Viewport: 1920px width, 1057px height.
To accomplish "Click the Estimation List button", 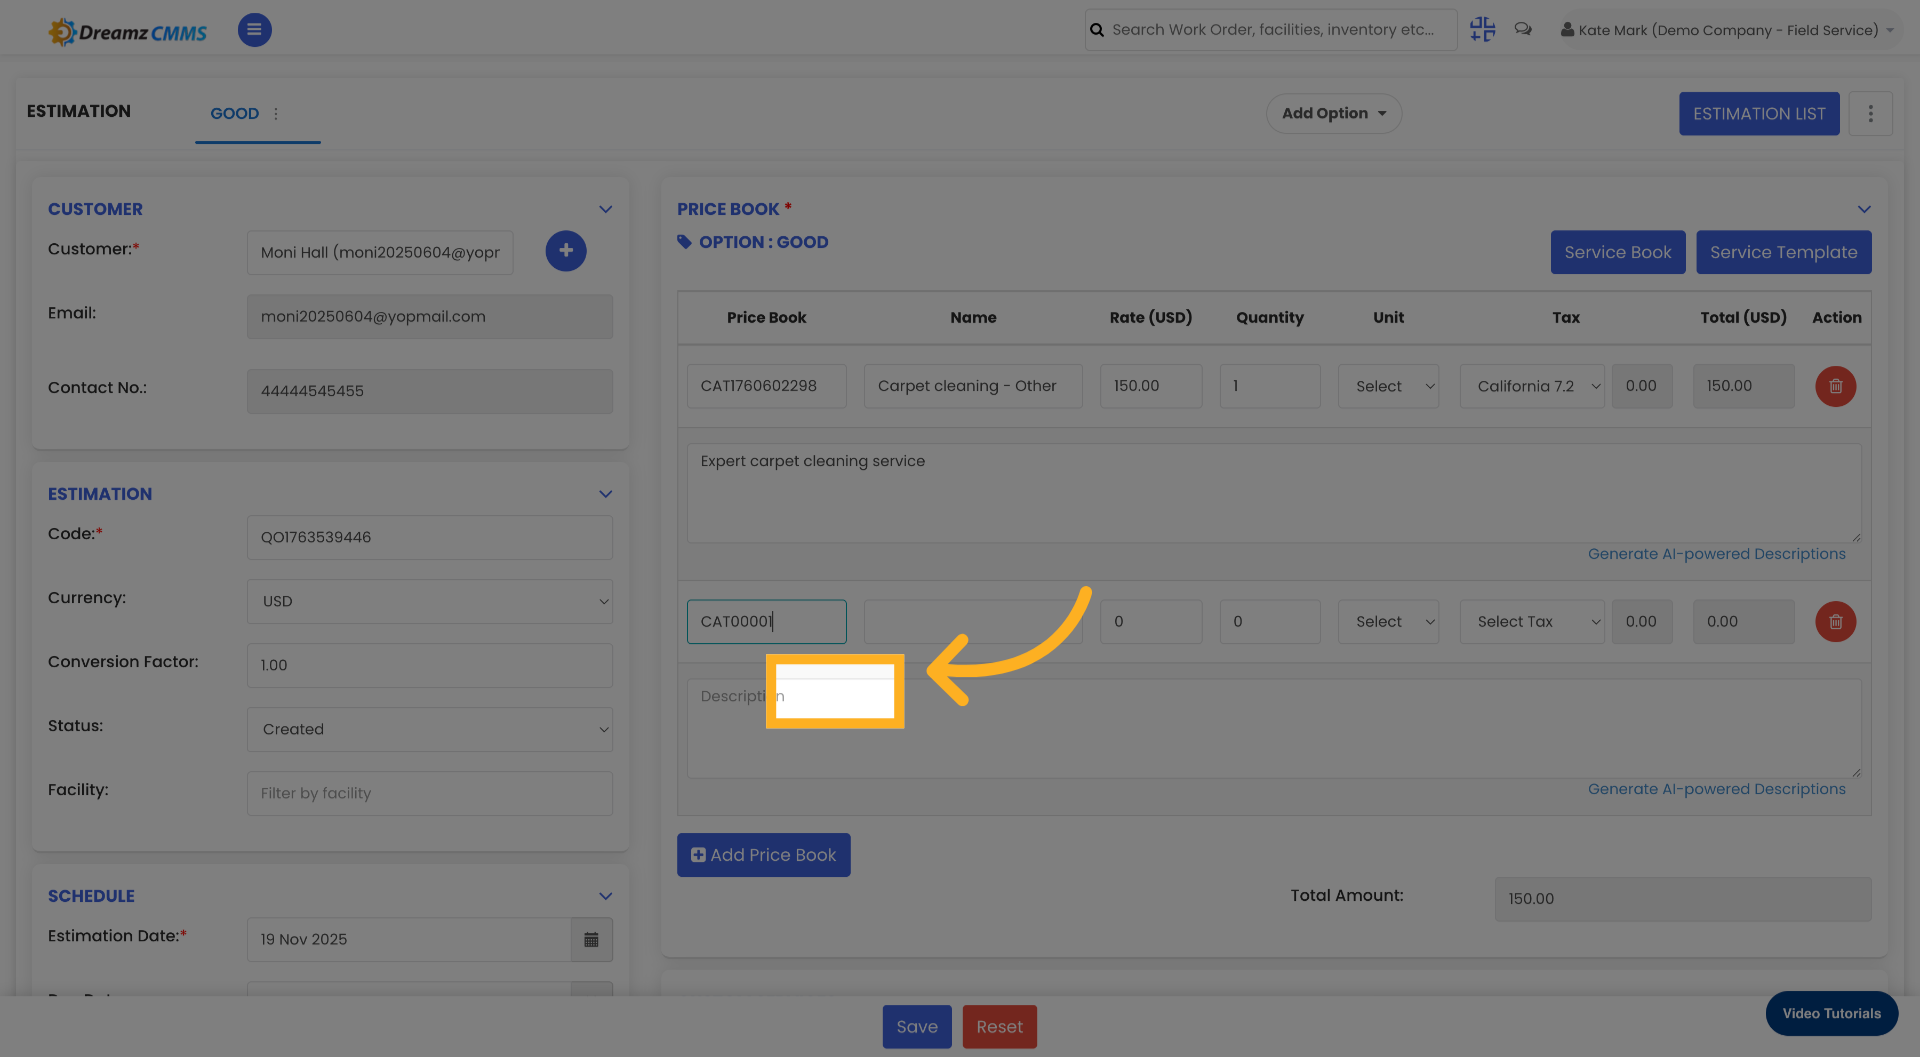I will (1759, 114).
